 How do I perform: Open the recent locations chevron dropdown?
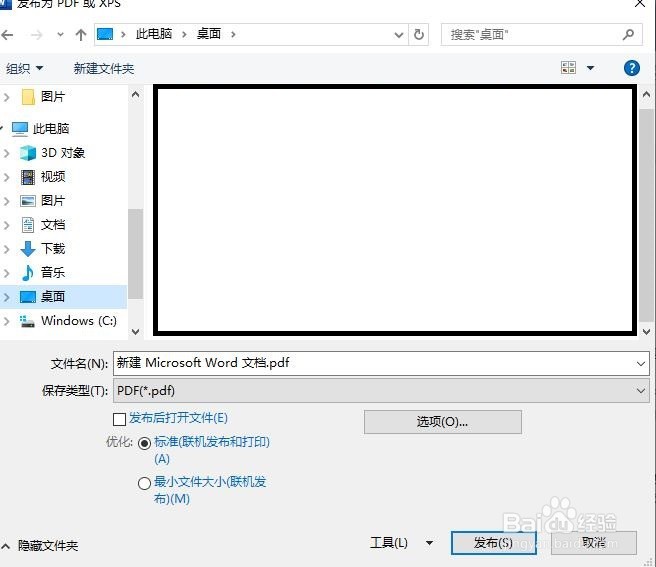tap(60, 35)
